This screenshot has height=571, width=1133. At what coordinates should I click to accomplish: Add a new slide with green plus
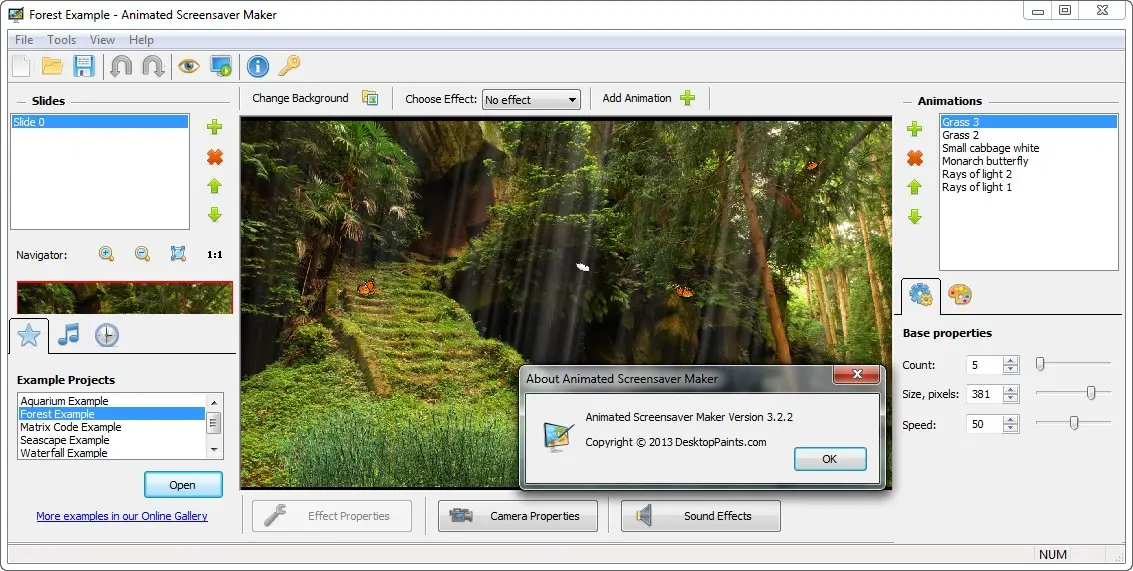pyautogui.click(x=215, y=127)
